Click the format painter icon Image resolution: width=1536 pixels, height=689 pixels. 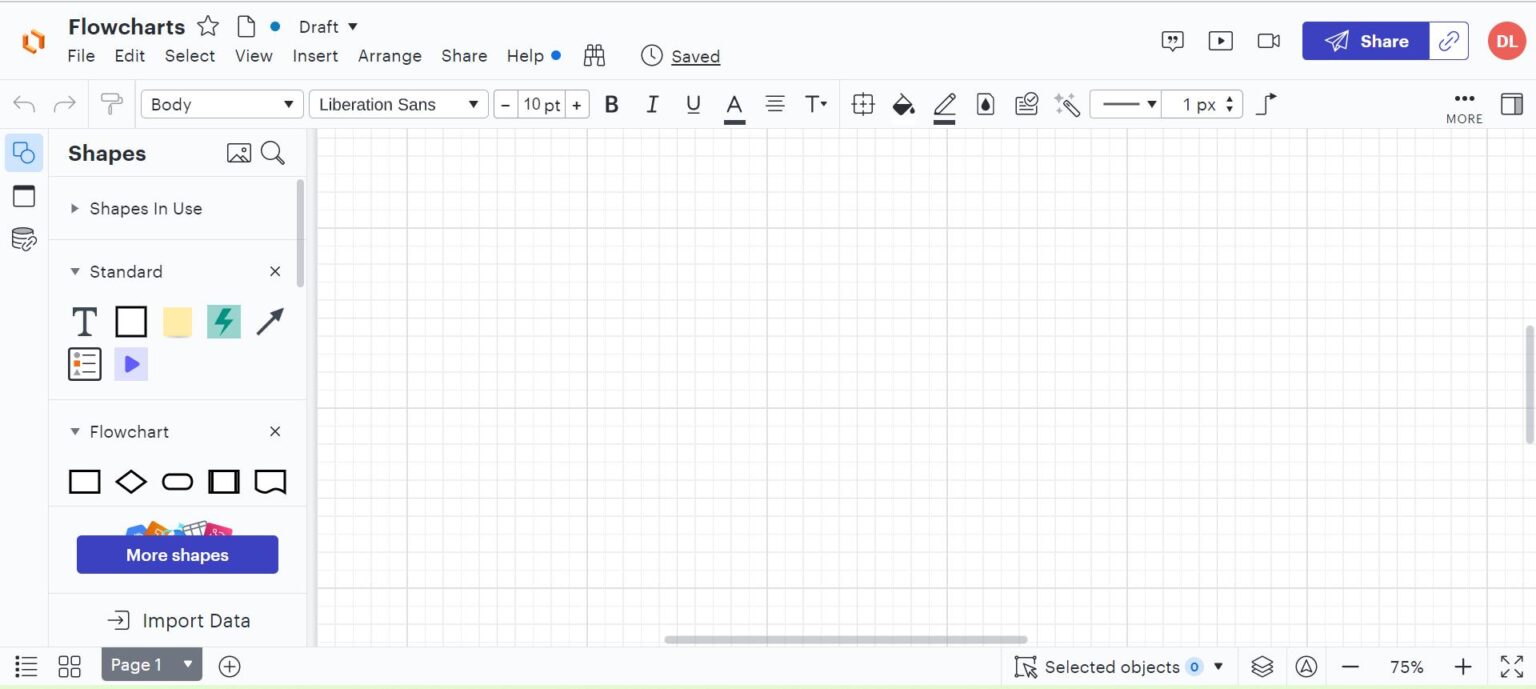[x=112, y=103]
